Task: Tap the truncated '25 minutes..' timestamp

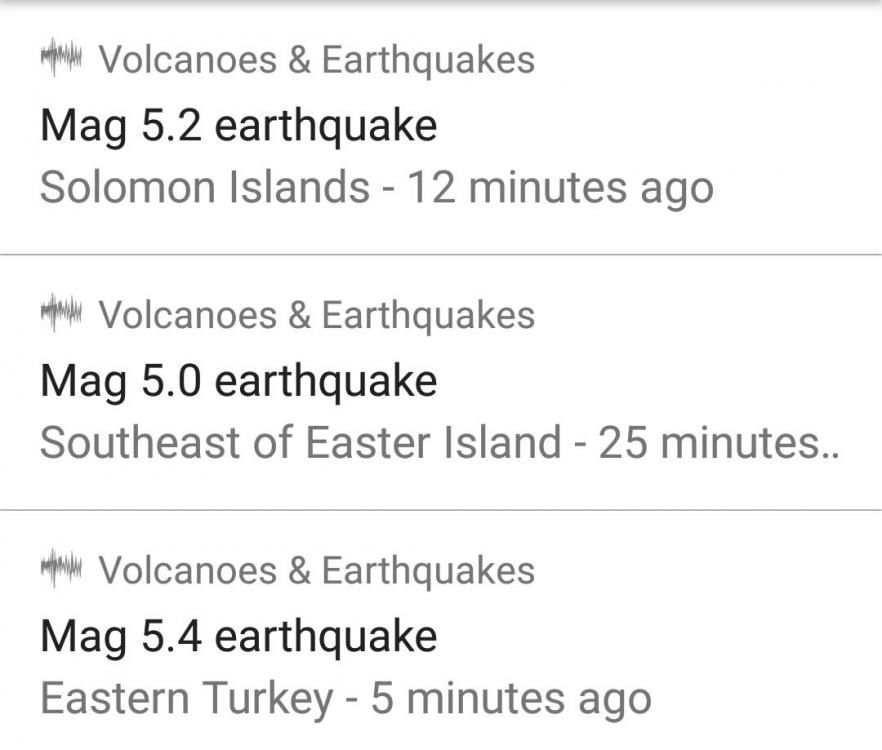Action: [x=718, y=442]
